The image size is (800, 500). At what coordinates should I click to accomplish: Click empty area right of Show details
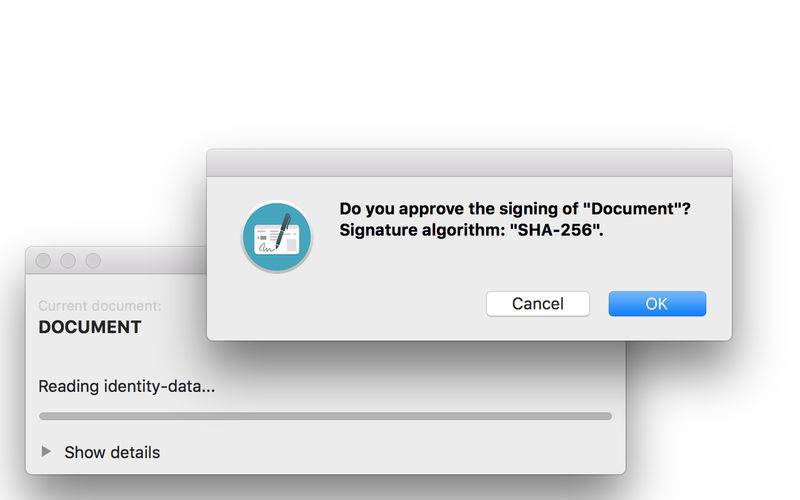388,453
